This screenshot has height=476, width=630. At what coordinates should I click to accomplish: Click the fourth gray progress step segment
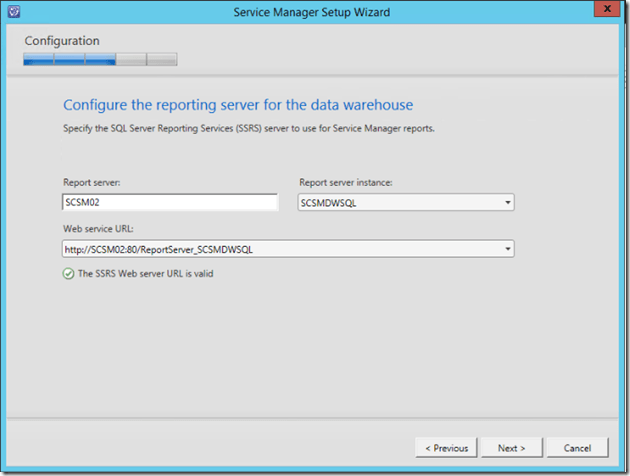point(131,59)
